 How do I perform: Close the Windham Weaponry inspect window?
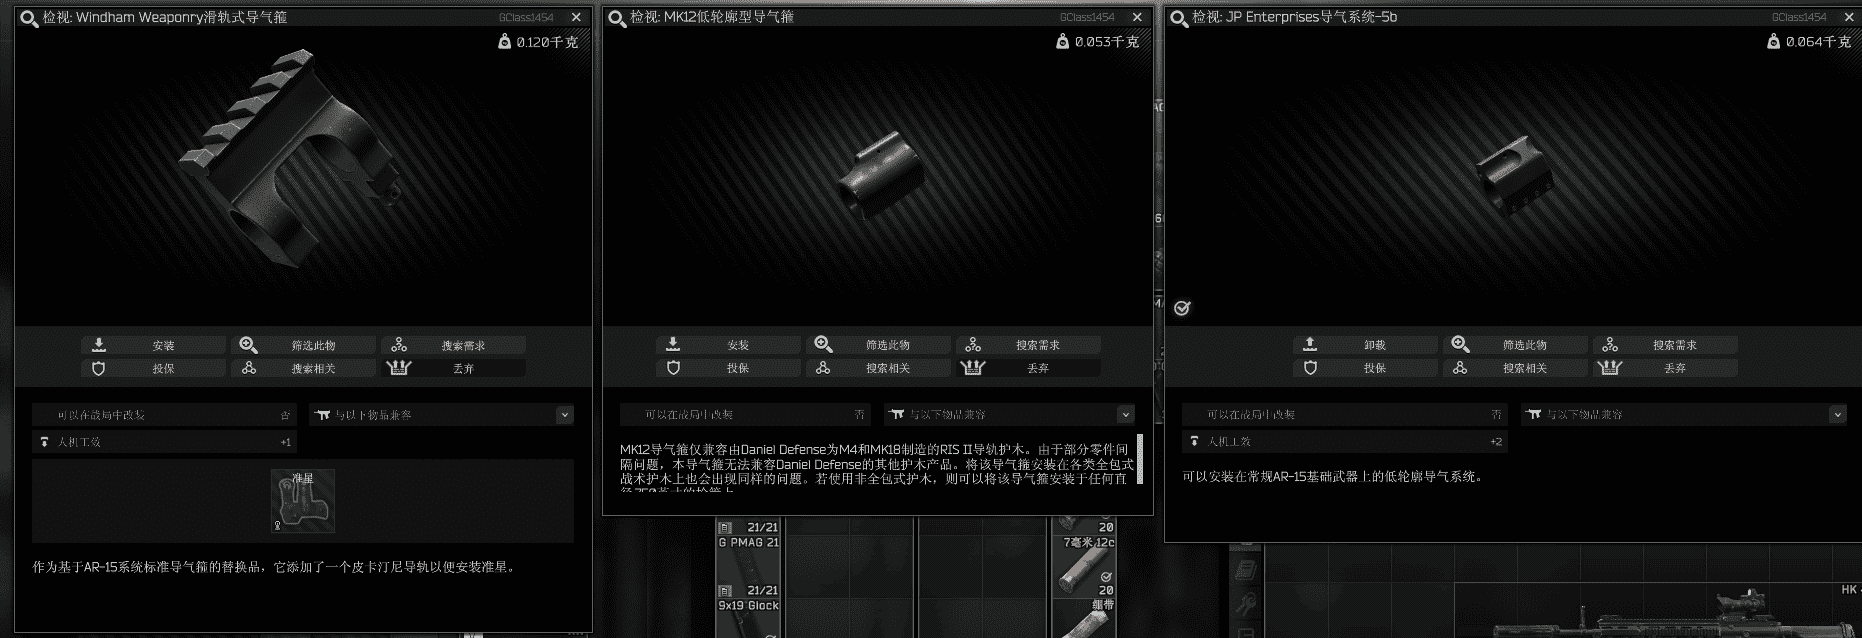pos(576,17)
